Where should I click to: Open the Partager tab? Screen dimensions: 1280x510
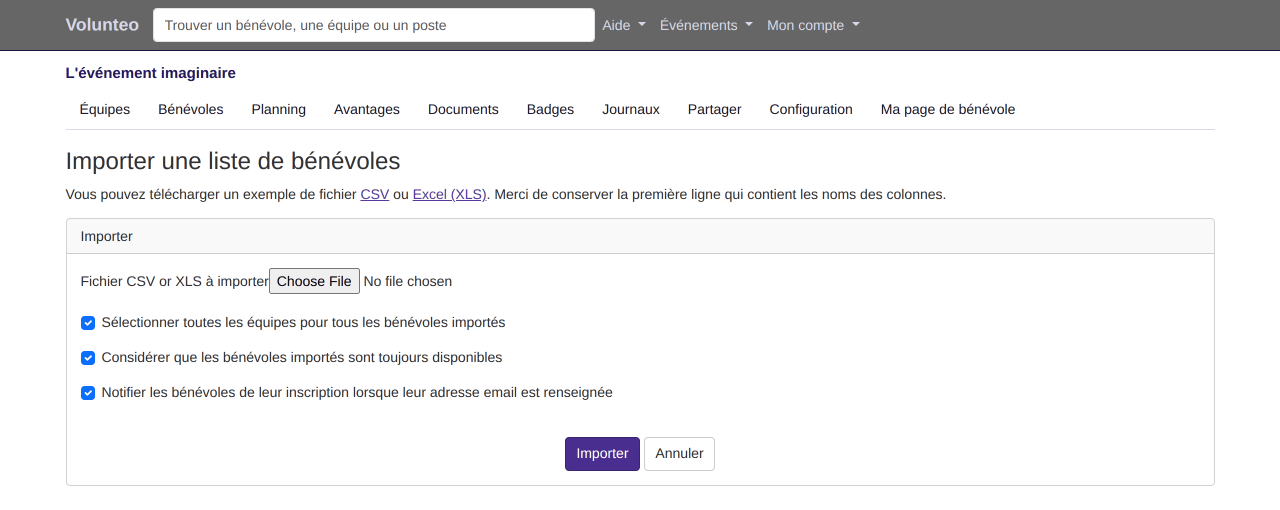coord(715,109)
